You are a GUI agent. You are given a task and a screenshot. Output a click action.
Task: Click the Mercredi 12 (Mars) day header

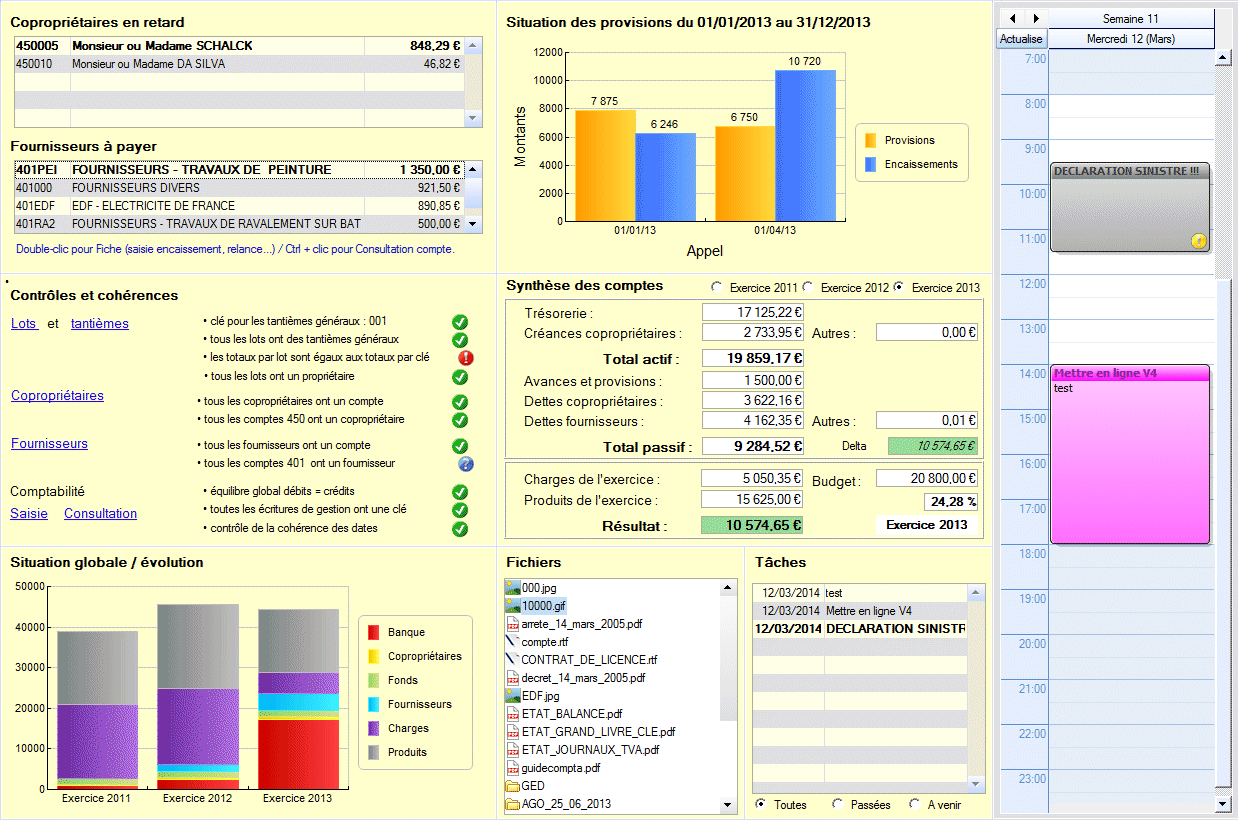coord(1131,39)
